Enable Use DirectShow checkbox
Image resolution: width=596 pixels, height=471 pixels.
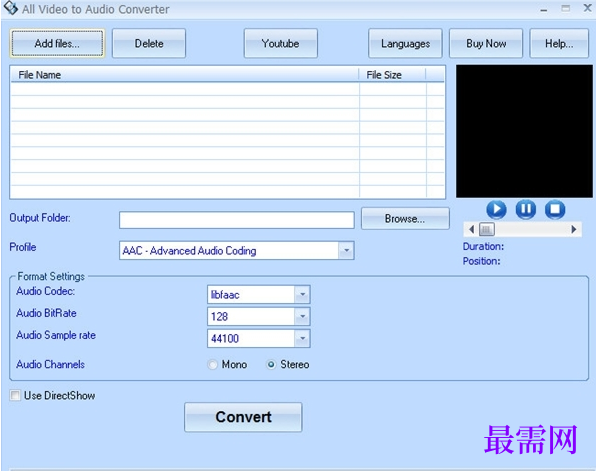coord(15,395)
